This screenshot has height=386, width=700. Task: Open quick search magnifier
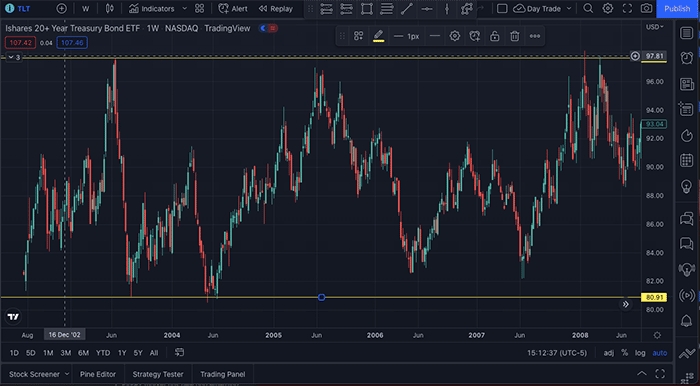(x=588, y=8)
